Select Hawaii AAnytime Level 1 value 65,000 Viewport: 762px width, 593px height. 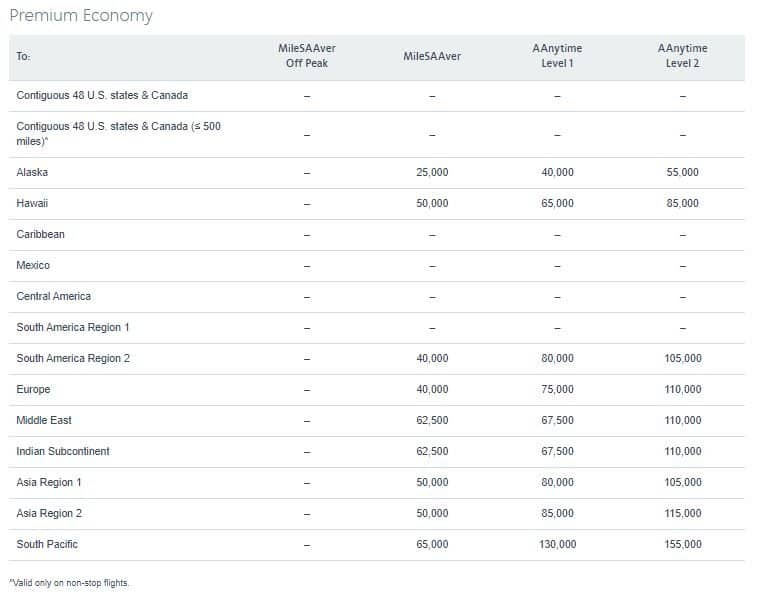[557, 203]
